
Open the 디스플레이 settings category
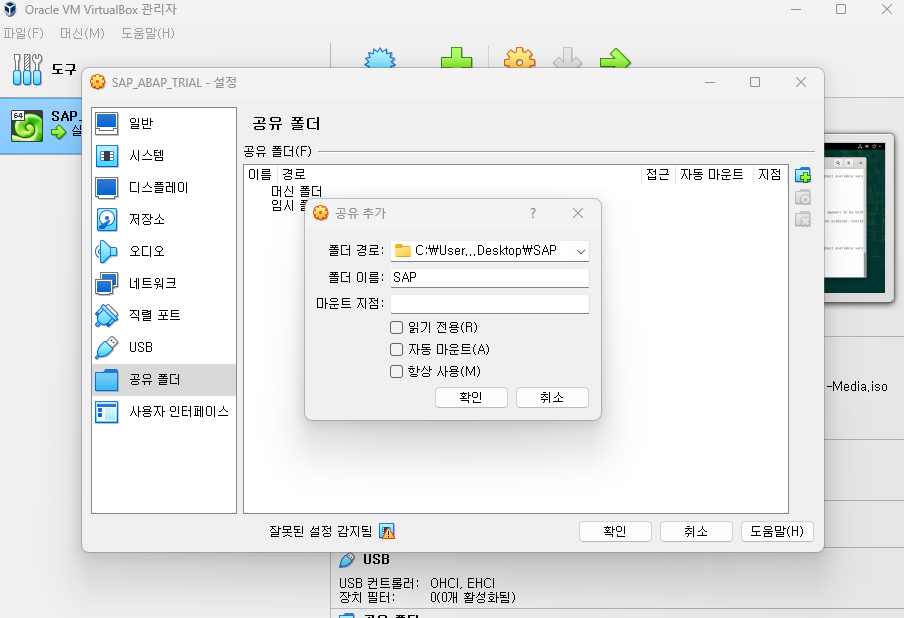164,187
